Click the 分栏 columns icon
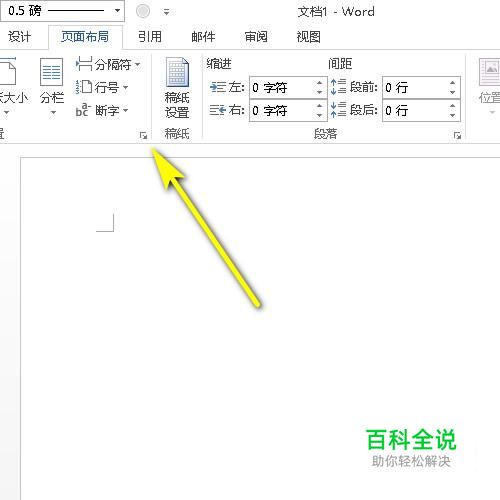 pos(51,72)
